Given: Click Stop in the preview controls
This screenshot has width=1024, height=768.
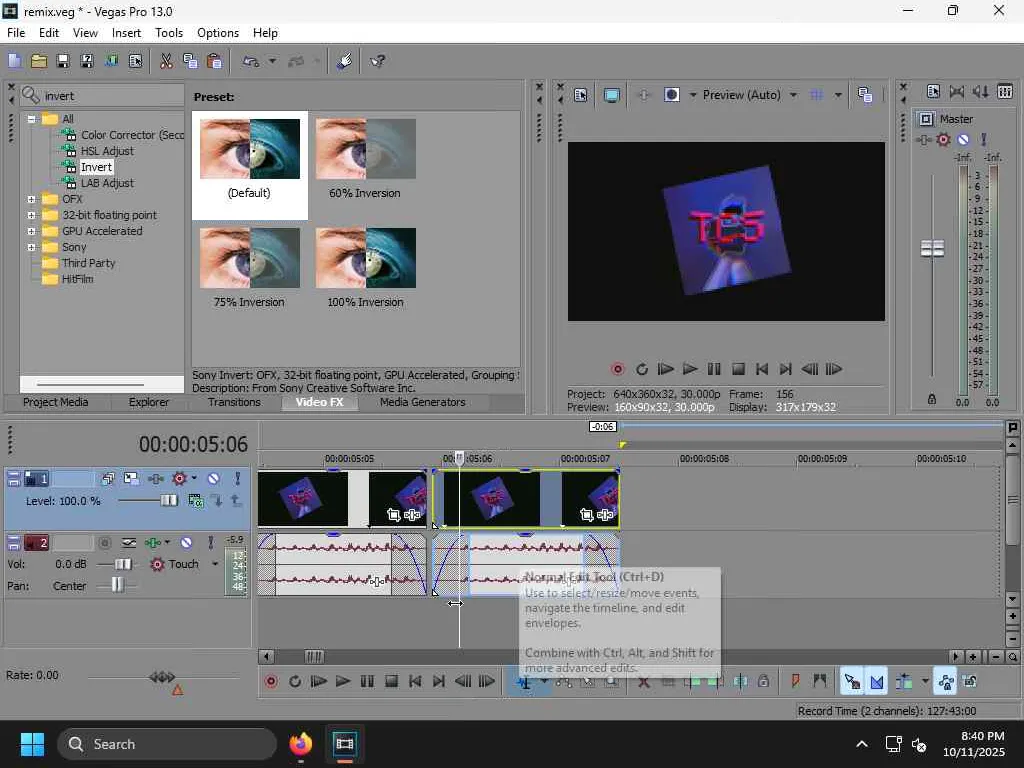Looking at the screenshot, I should (x=738, y=370).
